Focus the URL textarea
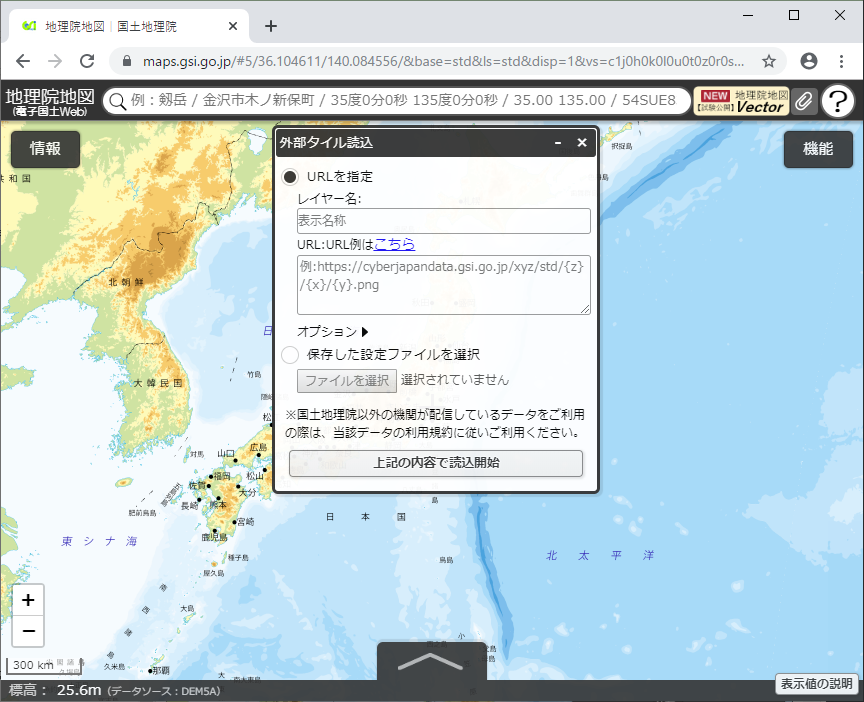The height and width of the screenshot is (702, 864). [x=444, y=285]
